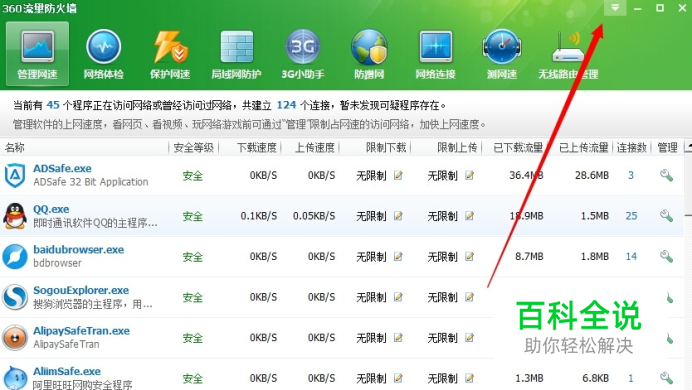The image size is (692, 390).
Task: Edit upload limit for SogouExplorer.exe
Action: tap(470, 297)
